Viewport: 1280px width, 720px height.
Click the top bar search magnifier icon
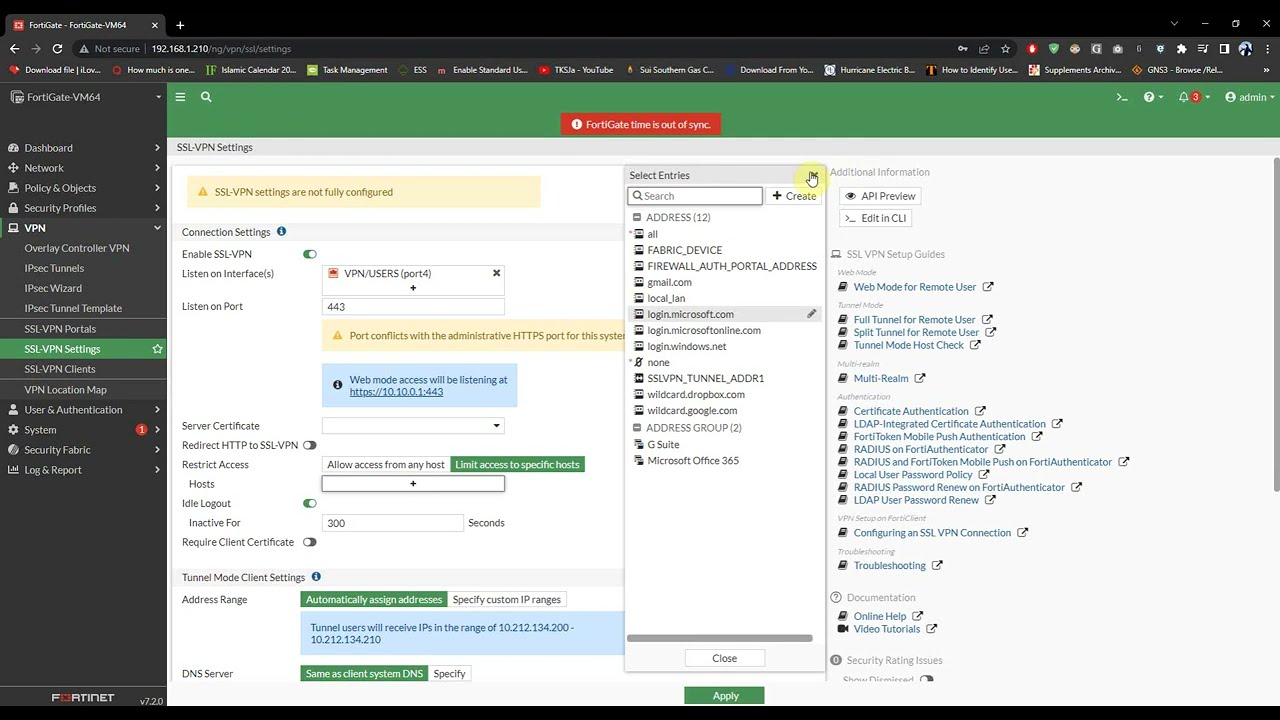pyautogui.click(x=206, y=97)
